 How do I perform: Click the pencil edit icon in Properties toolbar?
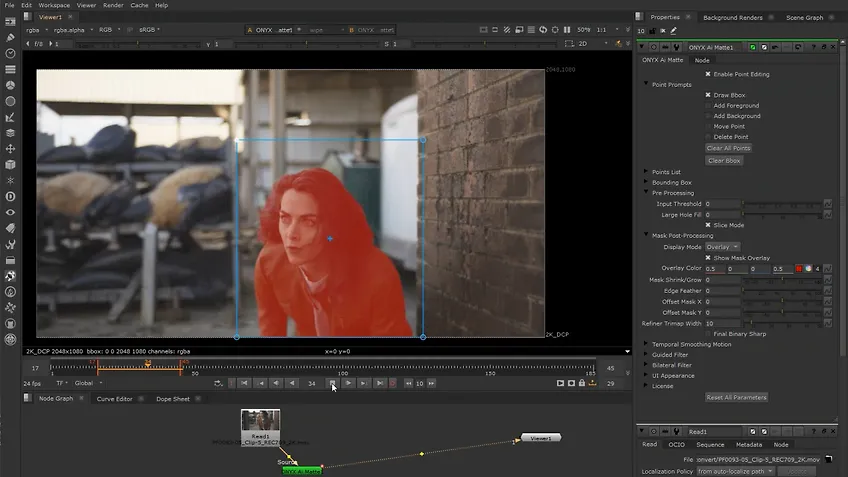click(673, 31)
